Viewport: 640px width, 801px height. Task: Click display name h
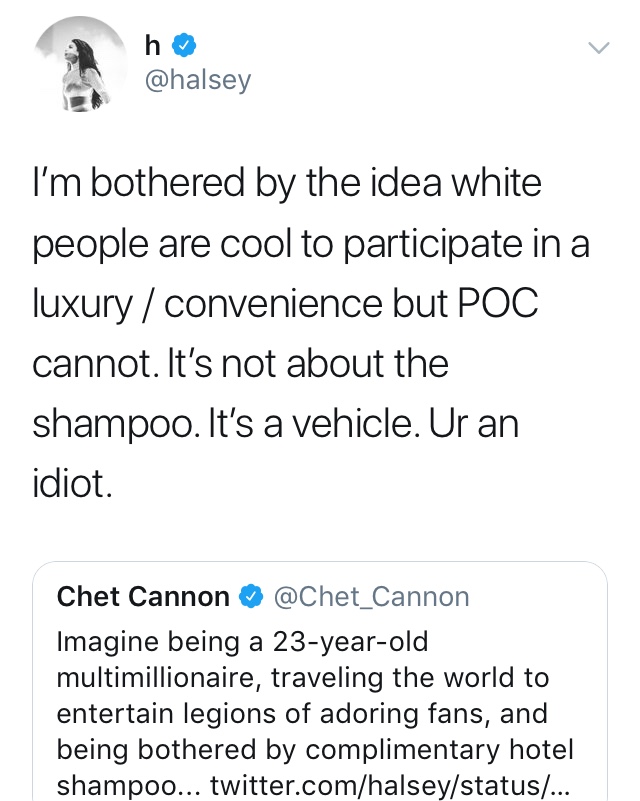152,45
